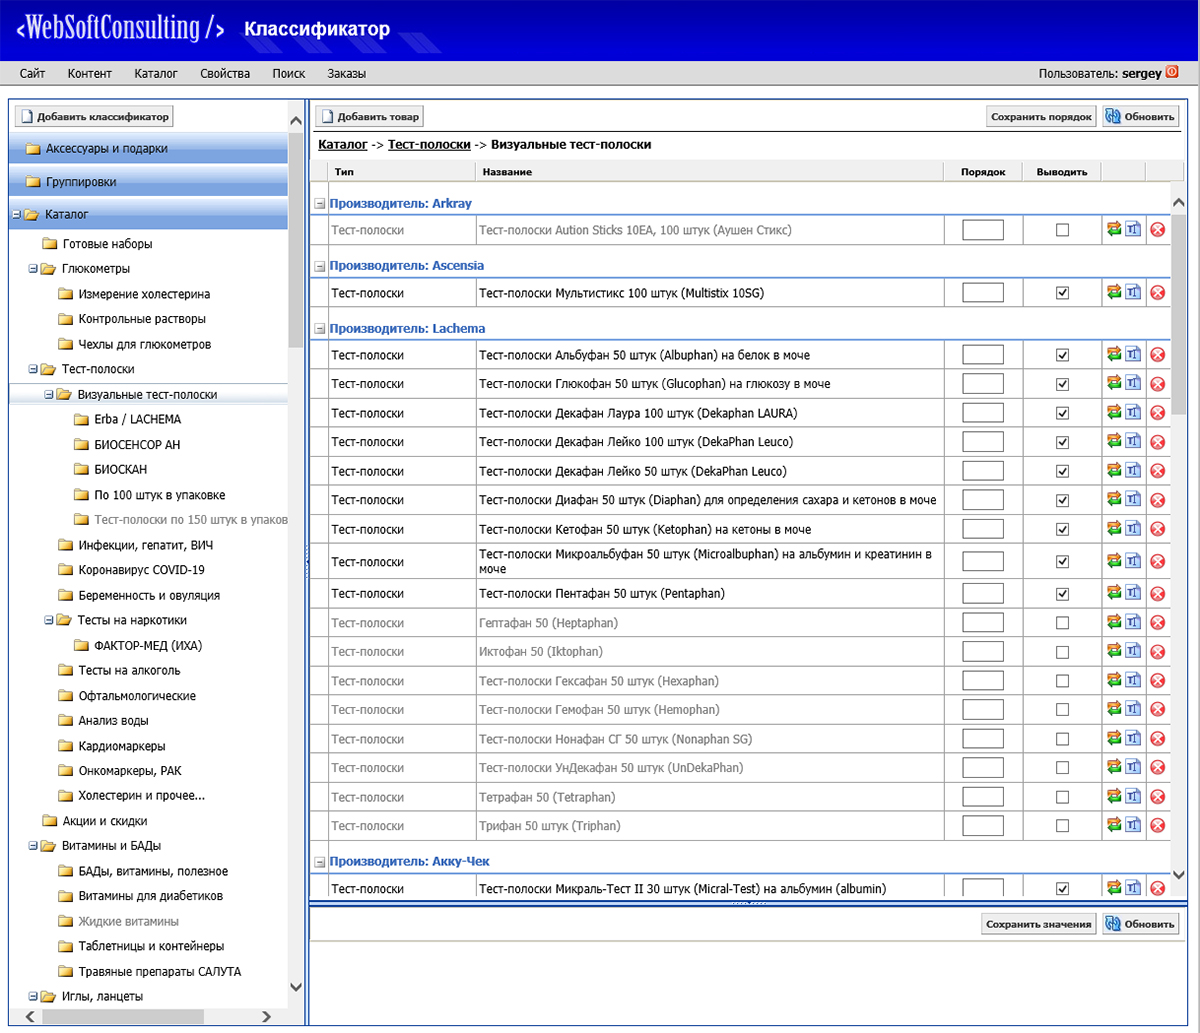The width and height of the screenshot is (1200, 1033).
Task: Click text edit icon for Glucophan row
Action: tap(1133, 383)
